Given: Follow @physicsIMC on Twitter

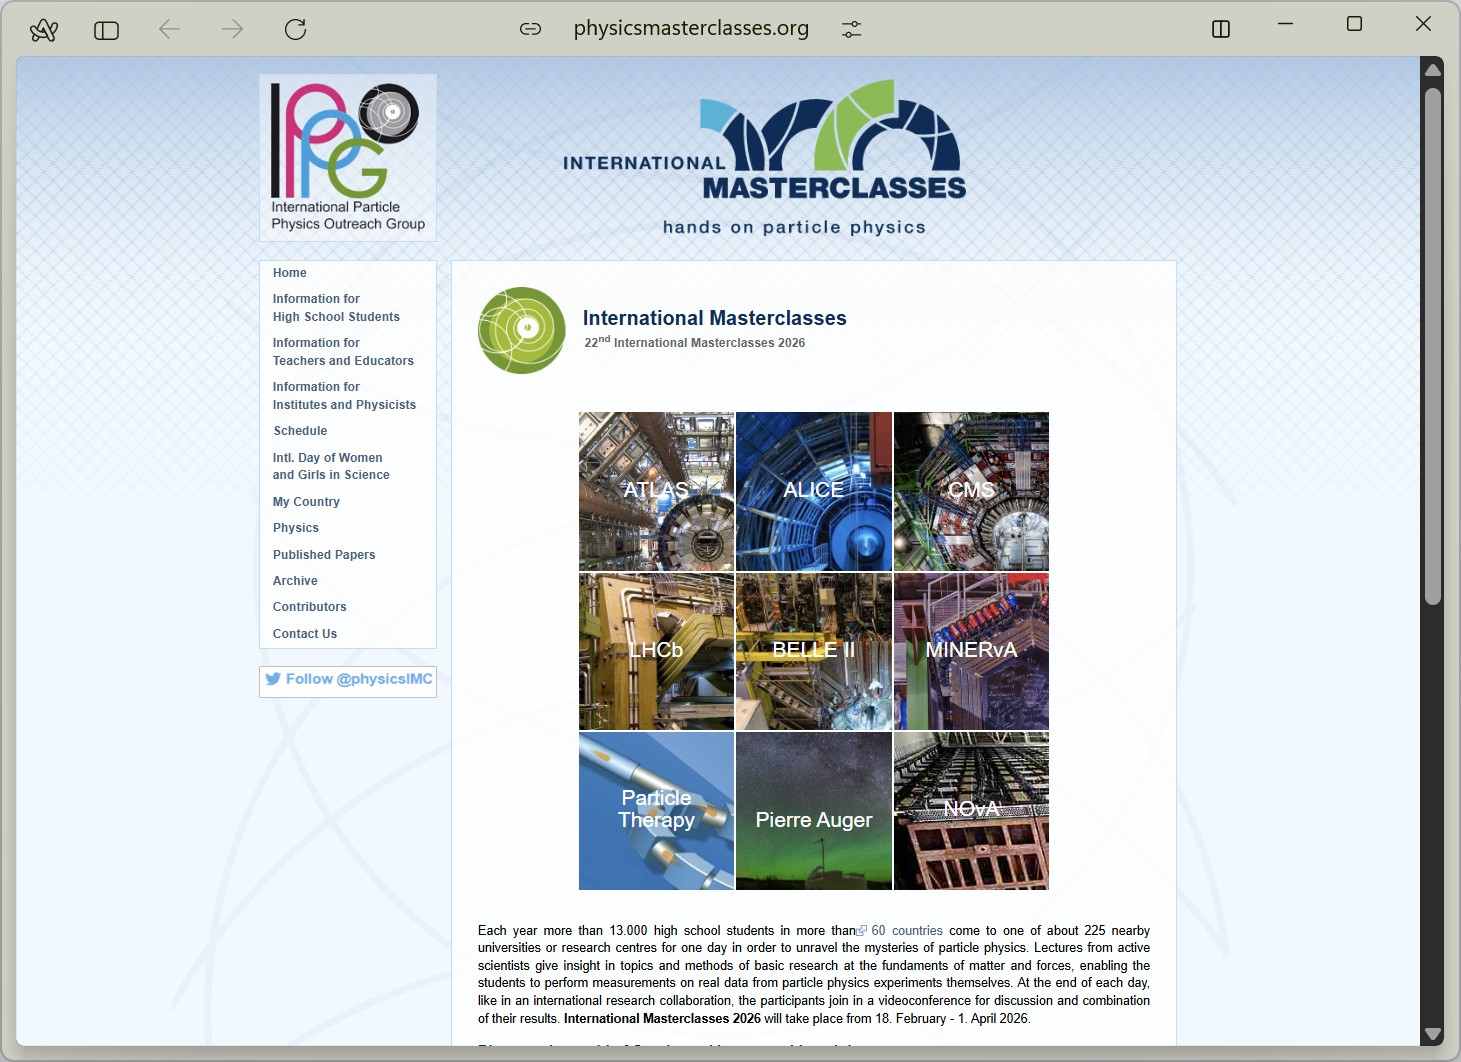Looking at the screenshot, I should (x=348, y=680).
